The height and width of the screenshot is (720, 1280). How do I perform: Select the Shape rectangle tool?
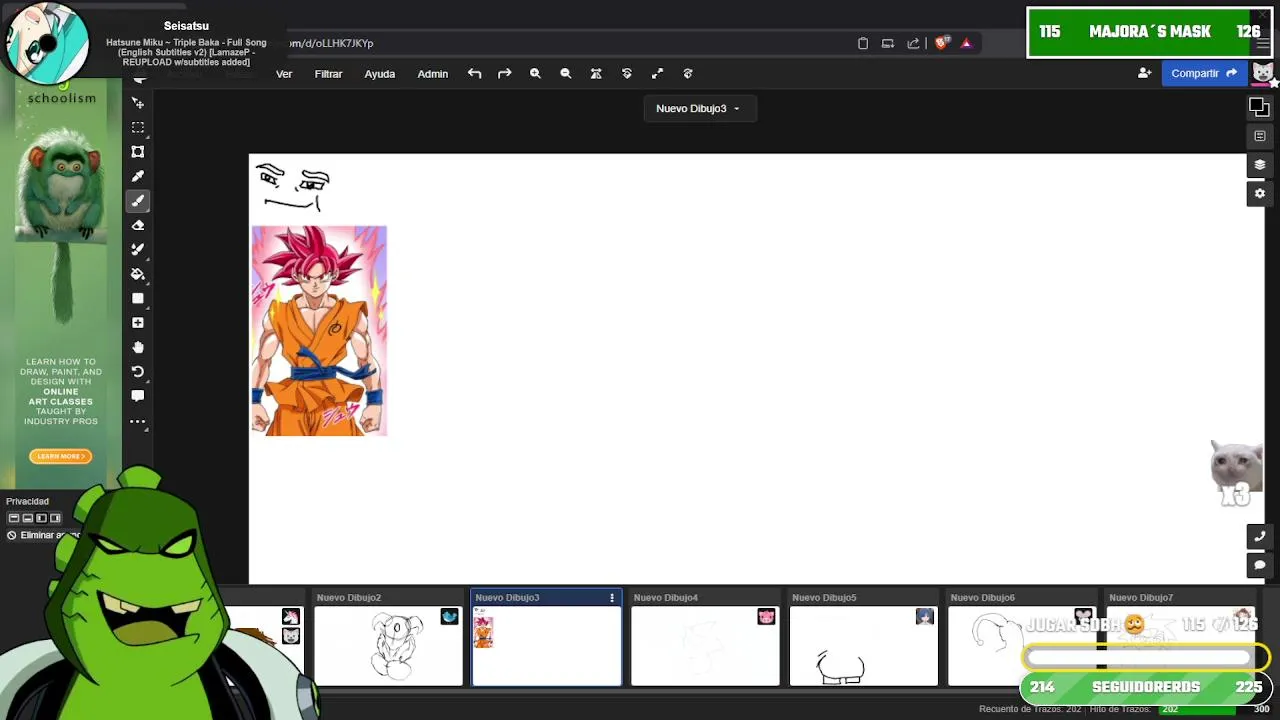click(x=138, y=298)
